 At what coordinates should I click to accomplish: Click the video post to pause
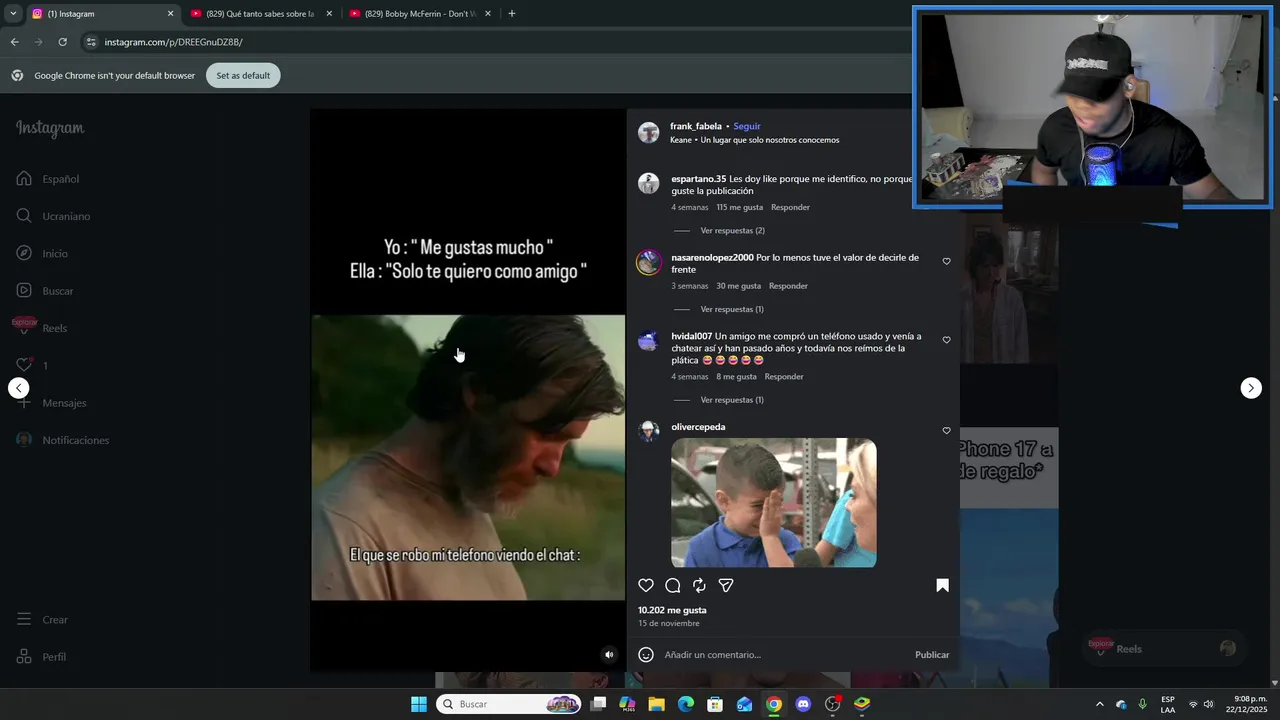468,390
